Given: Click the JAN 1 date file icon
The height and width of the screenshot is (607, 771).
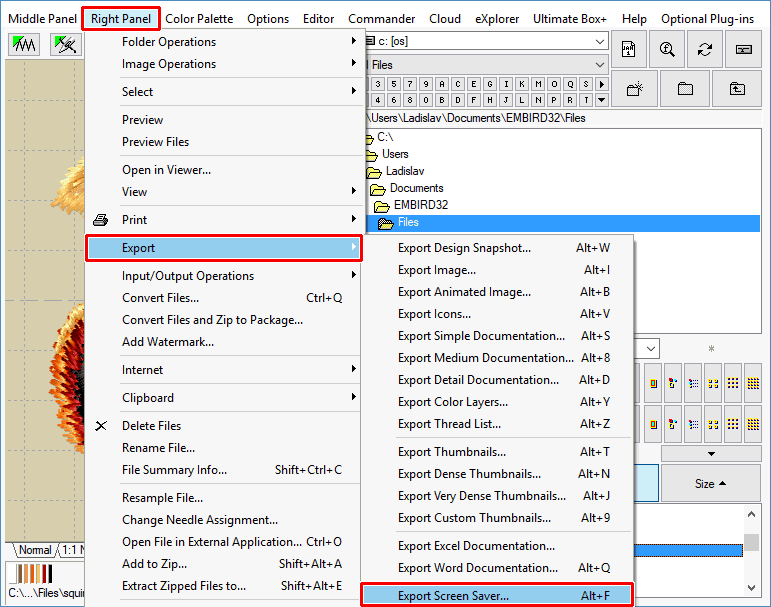Looking at the screenshot, I should pos(628,49).
